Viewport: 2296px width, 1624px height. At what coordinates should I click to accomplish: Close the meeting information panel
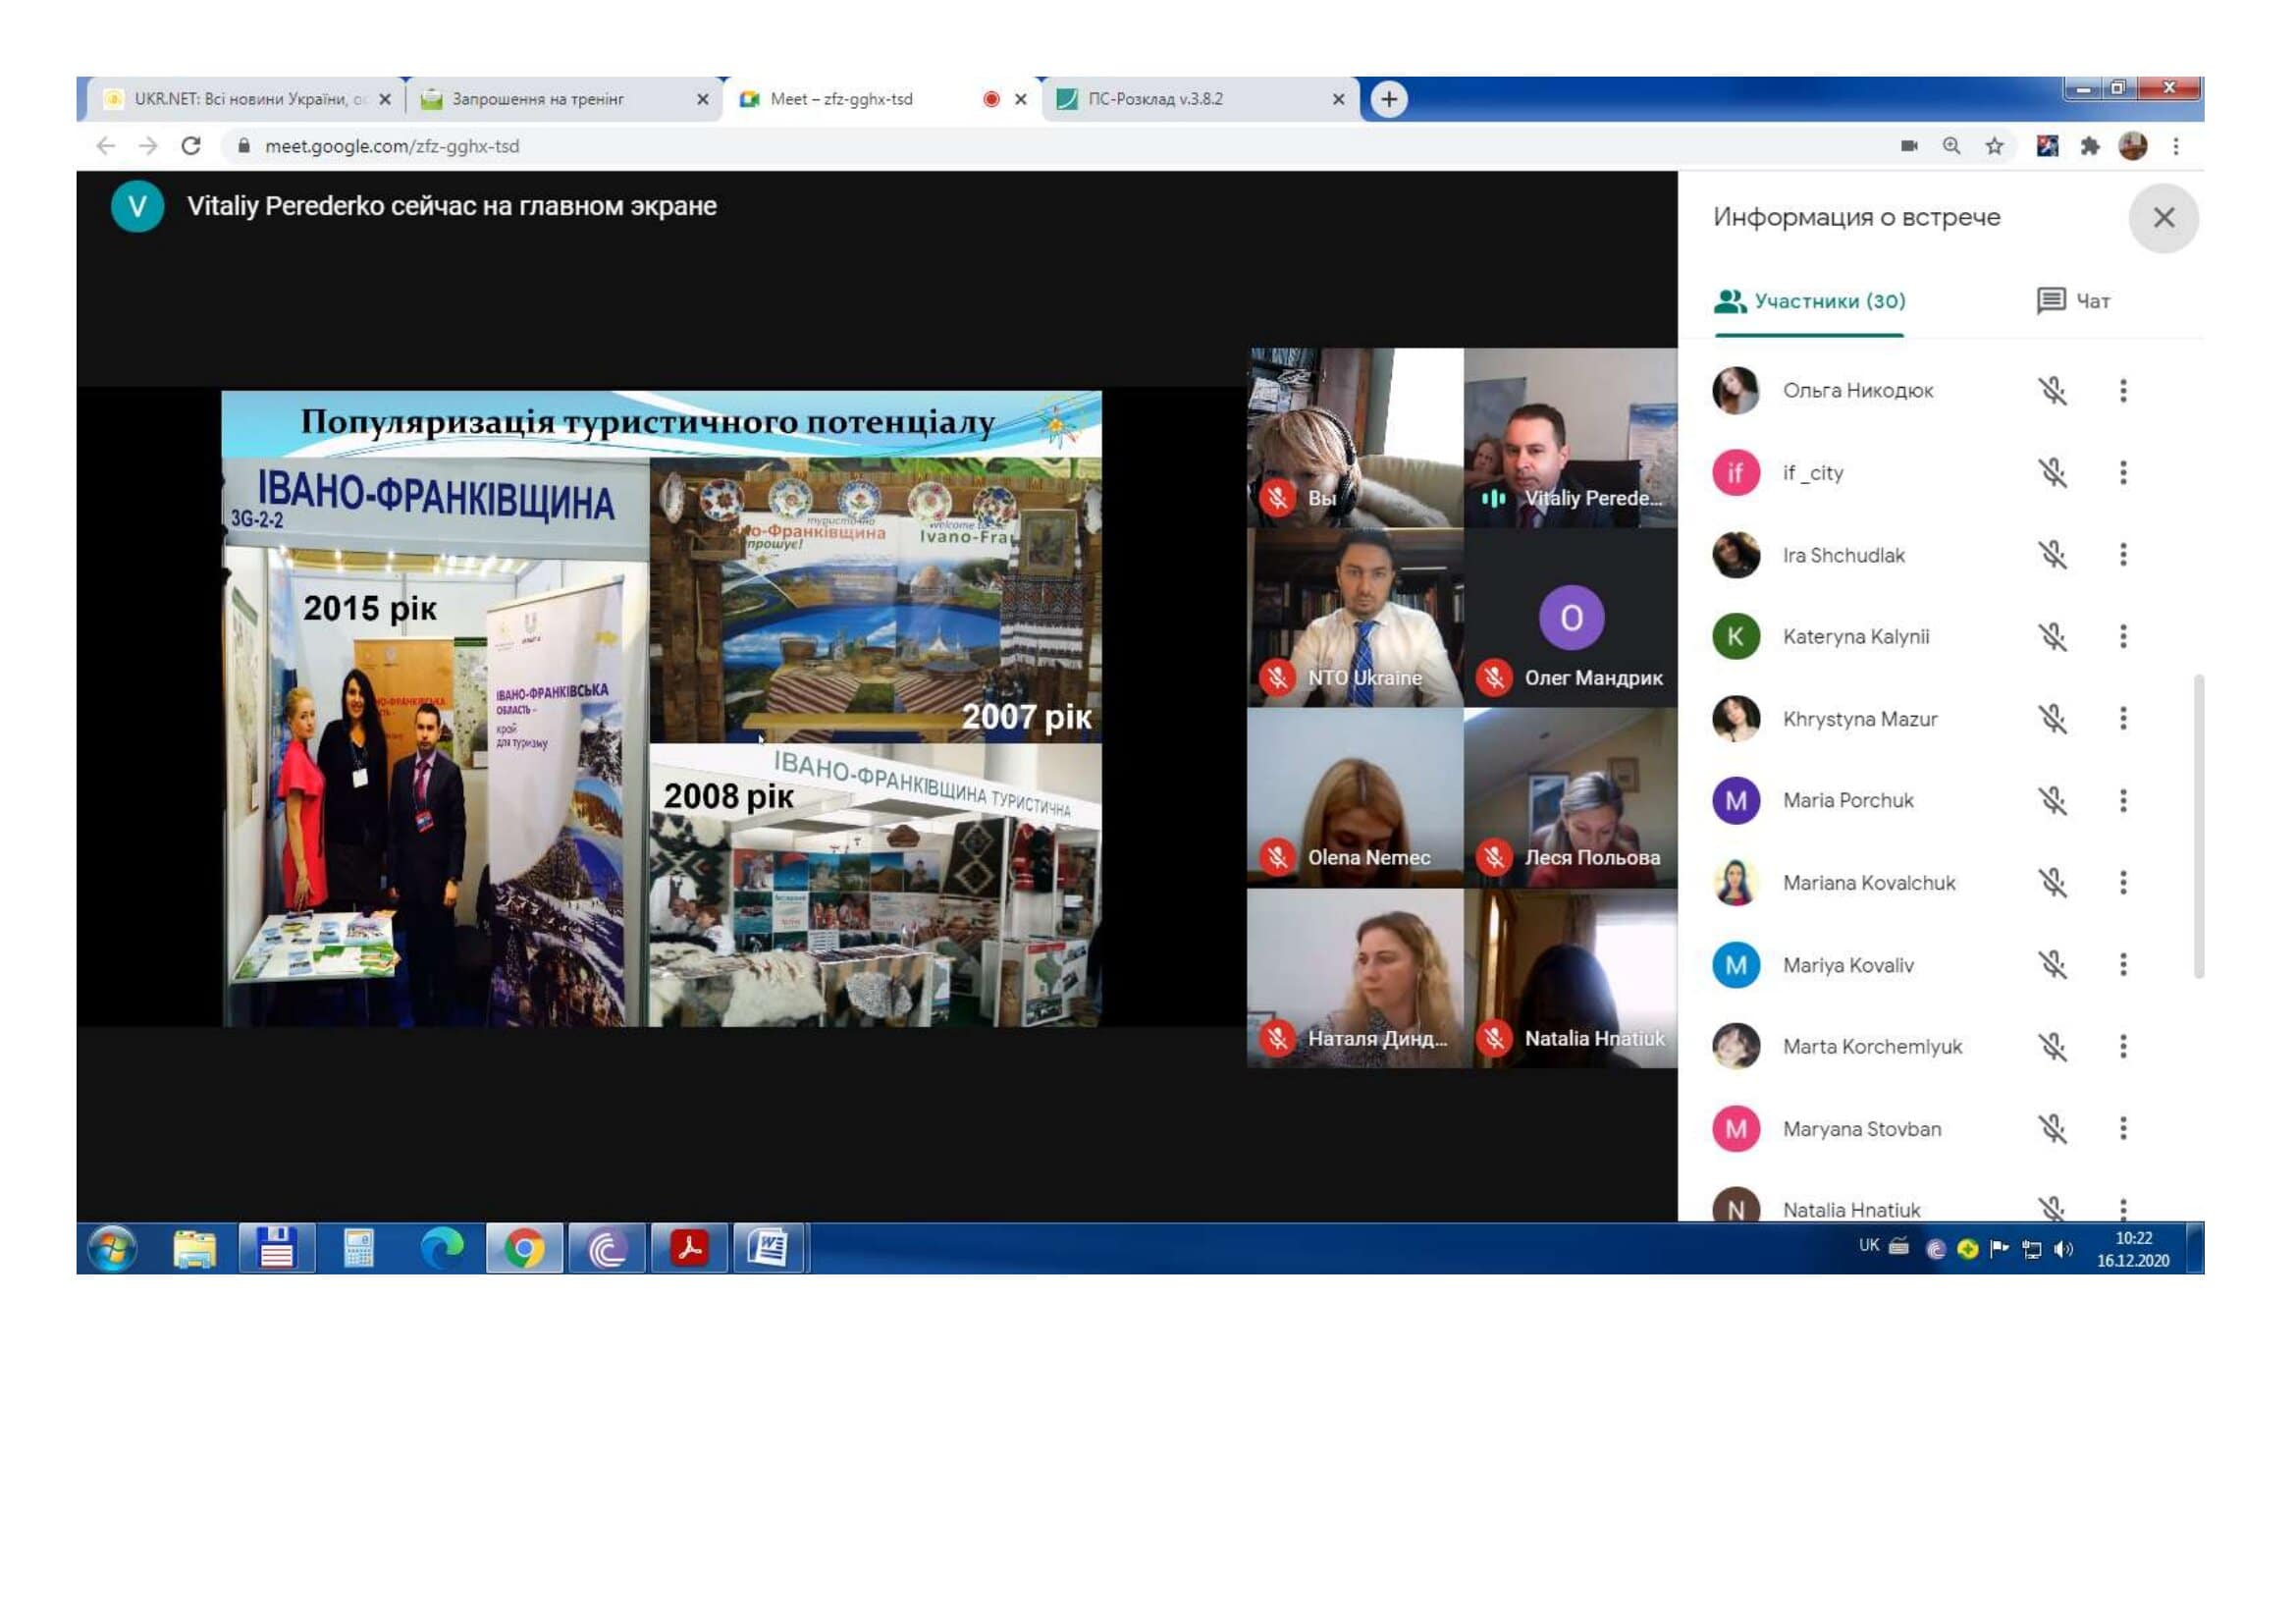(2163, 218)
